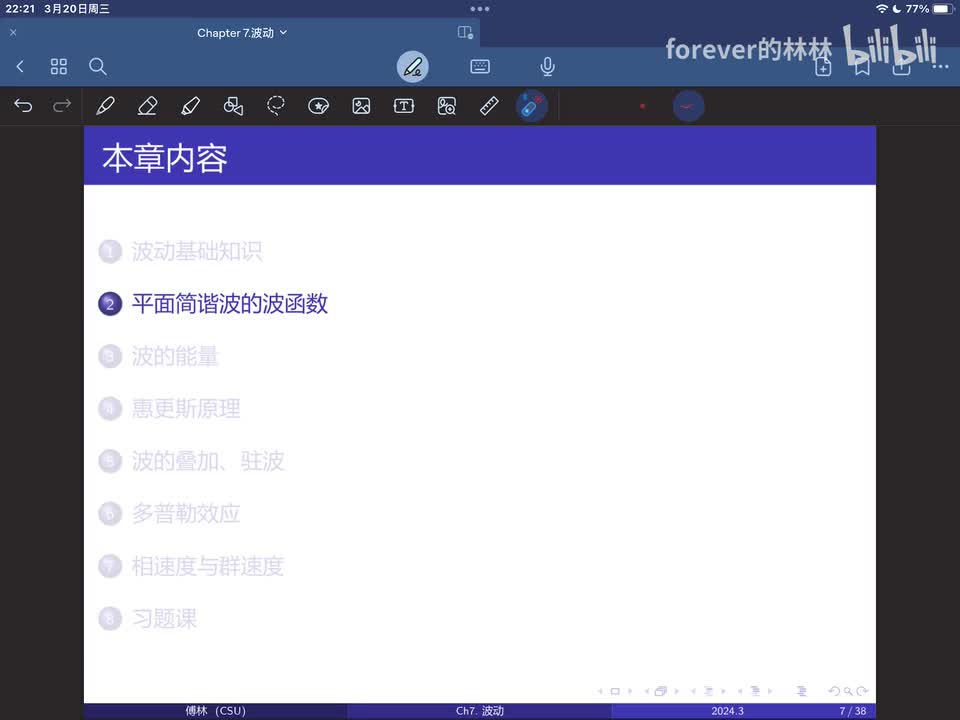Viewport: 960px width, 720px height.
Task: Click the Beamer search magnifier icon
Action: click(x=848, y=691)
